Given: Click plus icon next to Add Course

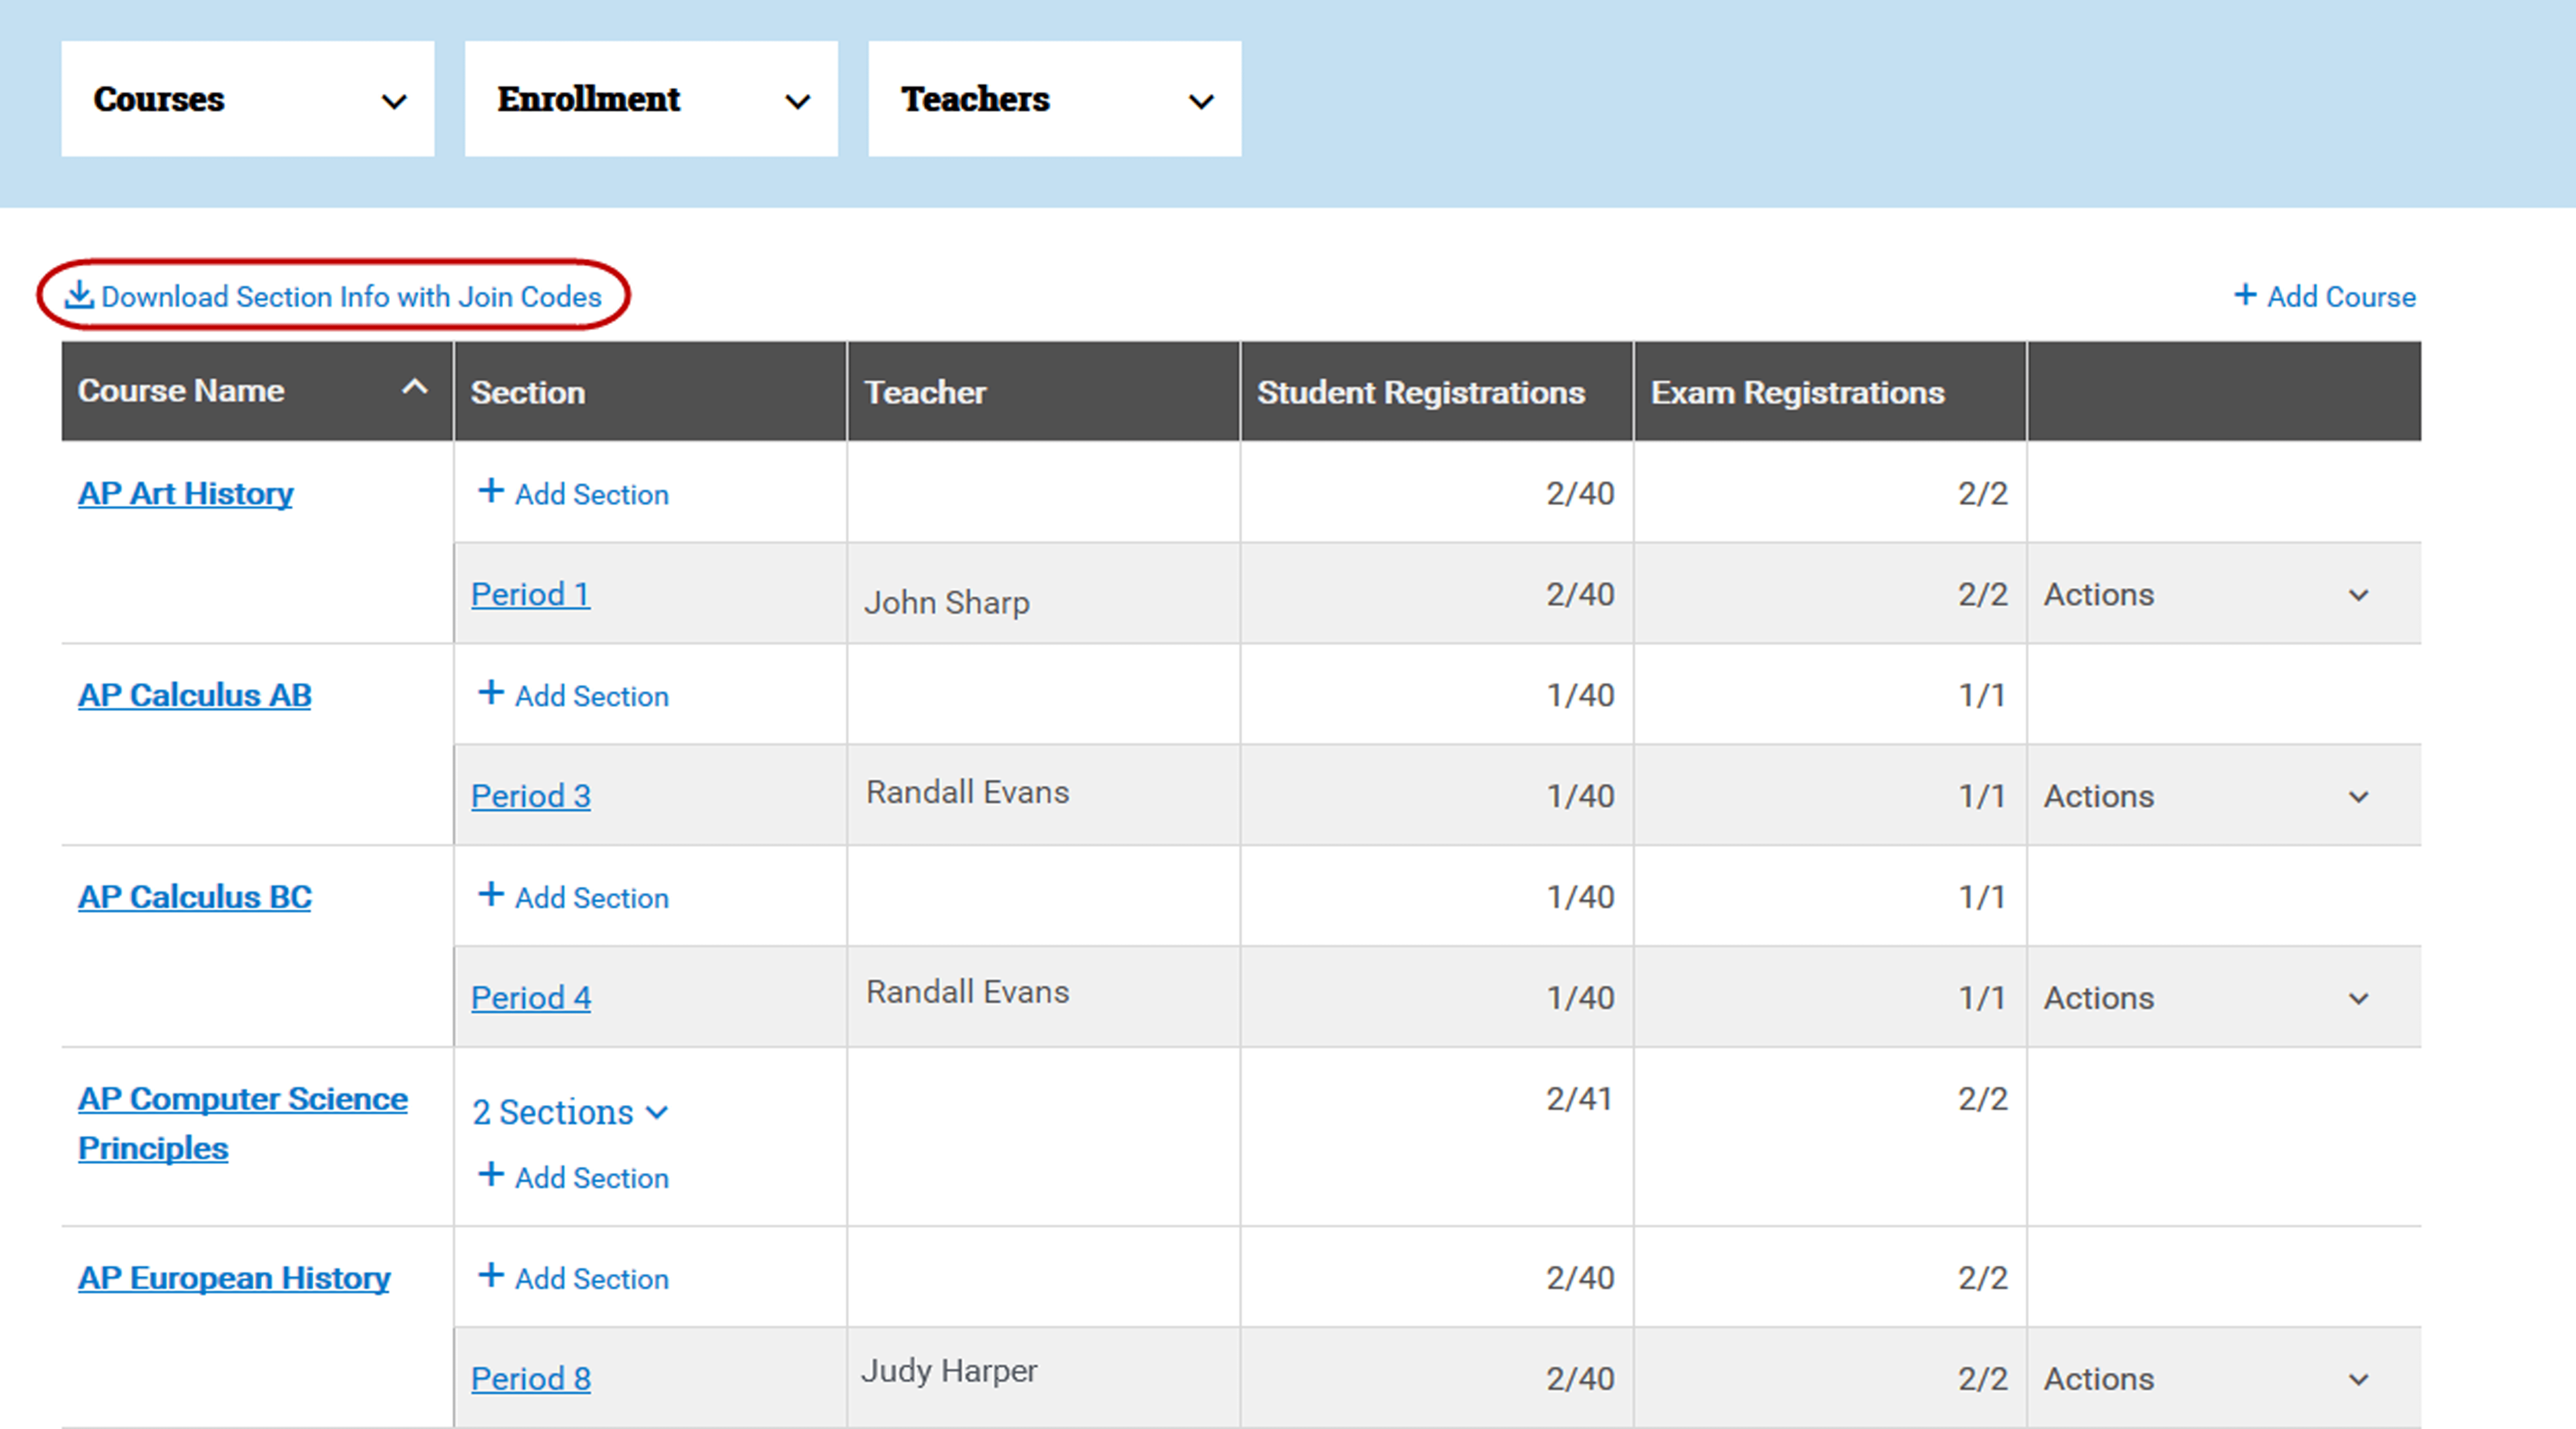Looking at the screenshot, I should click(2245, 295).
